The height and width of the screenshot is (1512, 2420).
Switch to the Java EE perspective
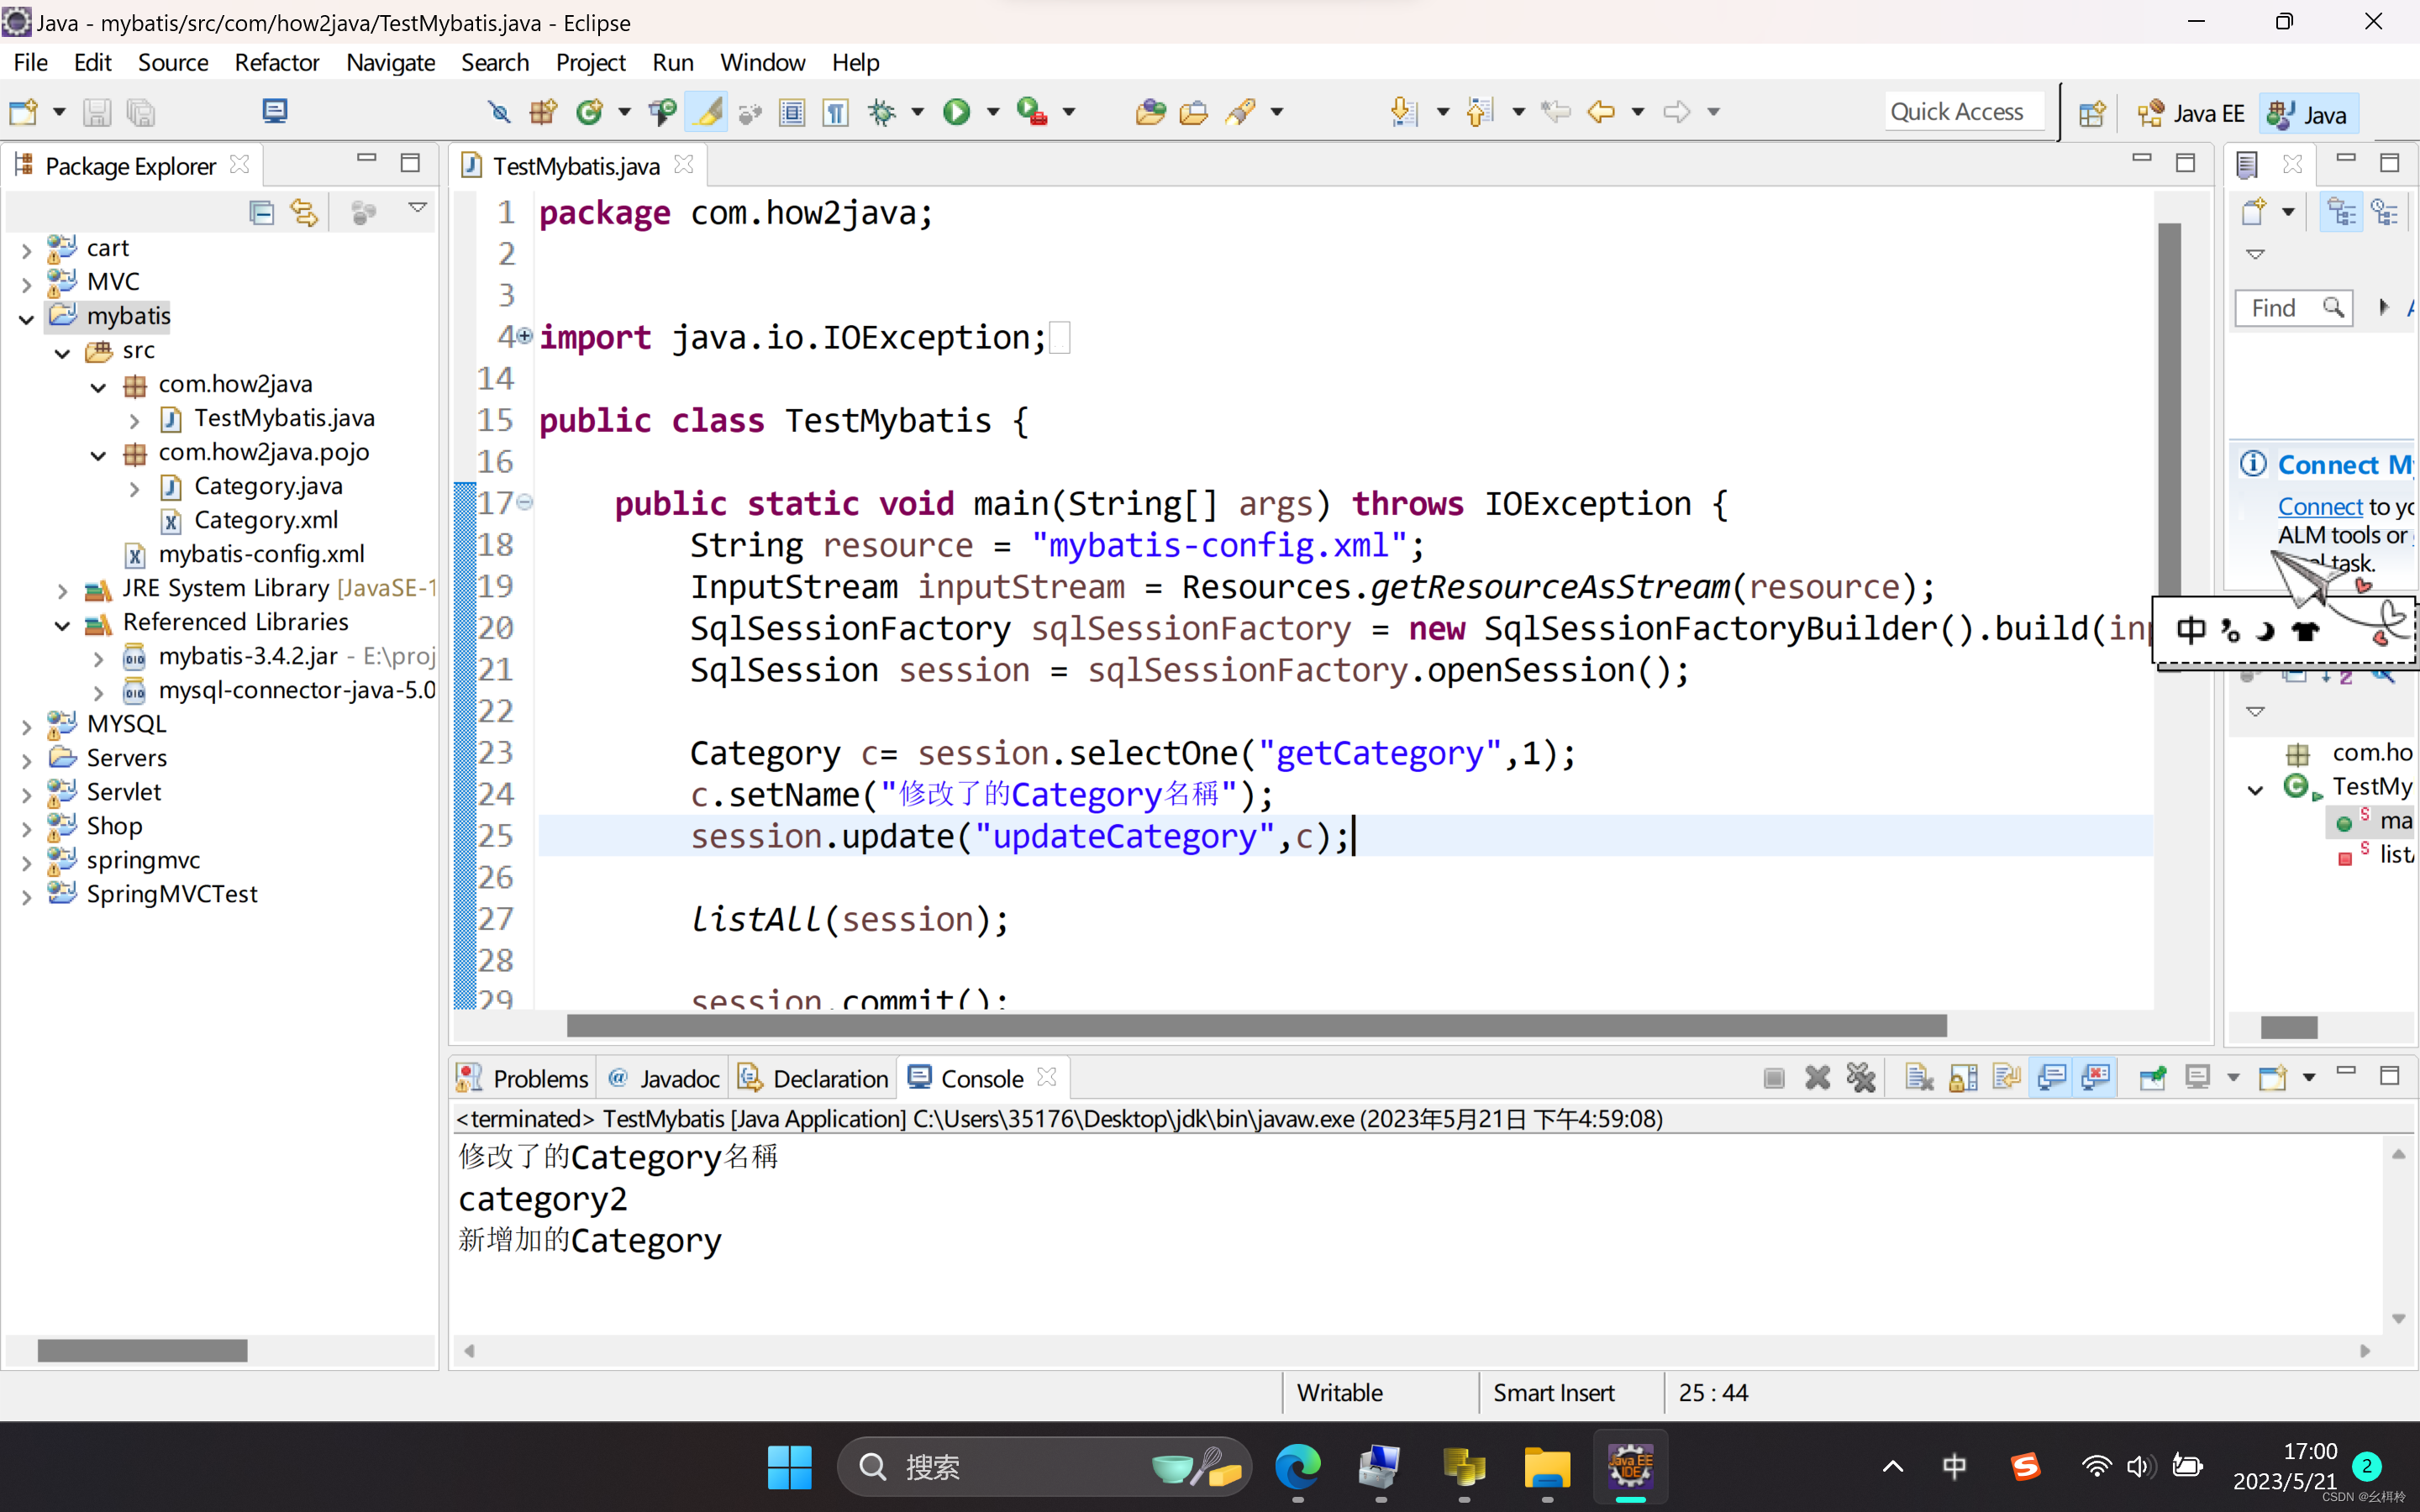pos(2192,114)
